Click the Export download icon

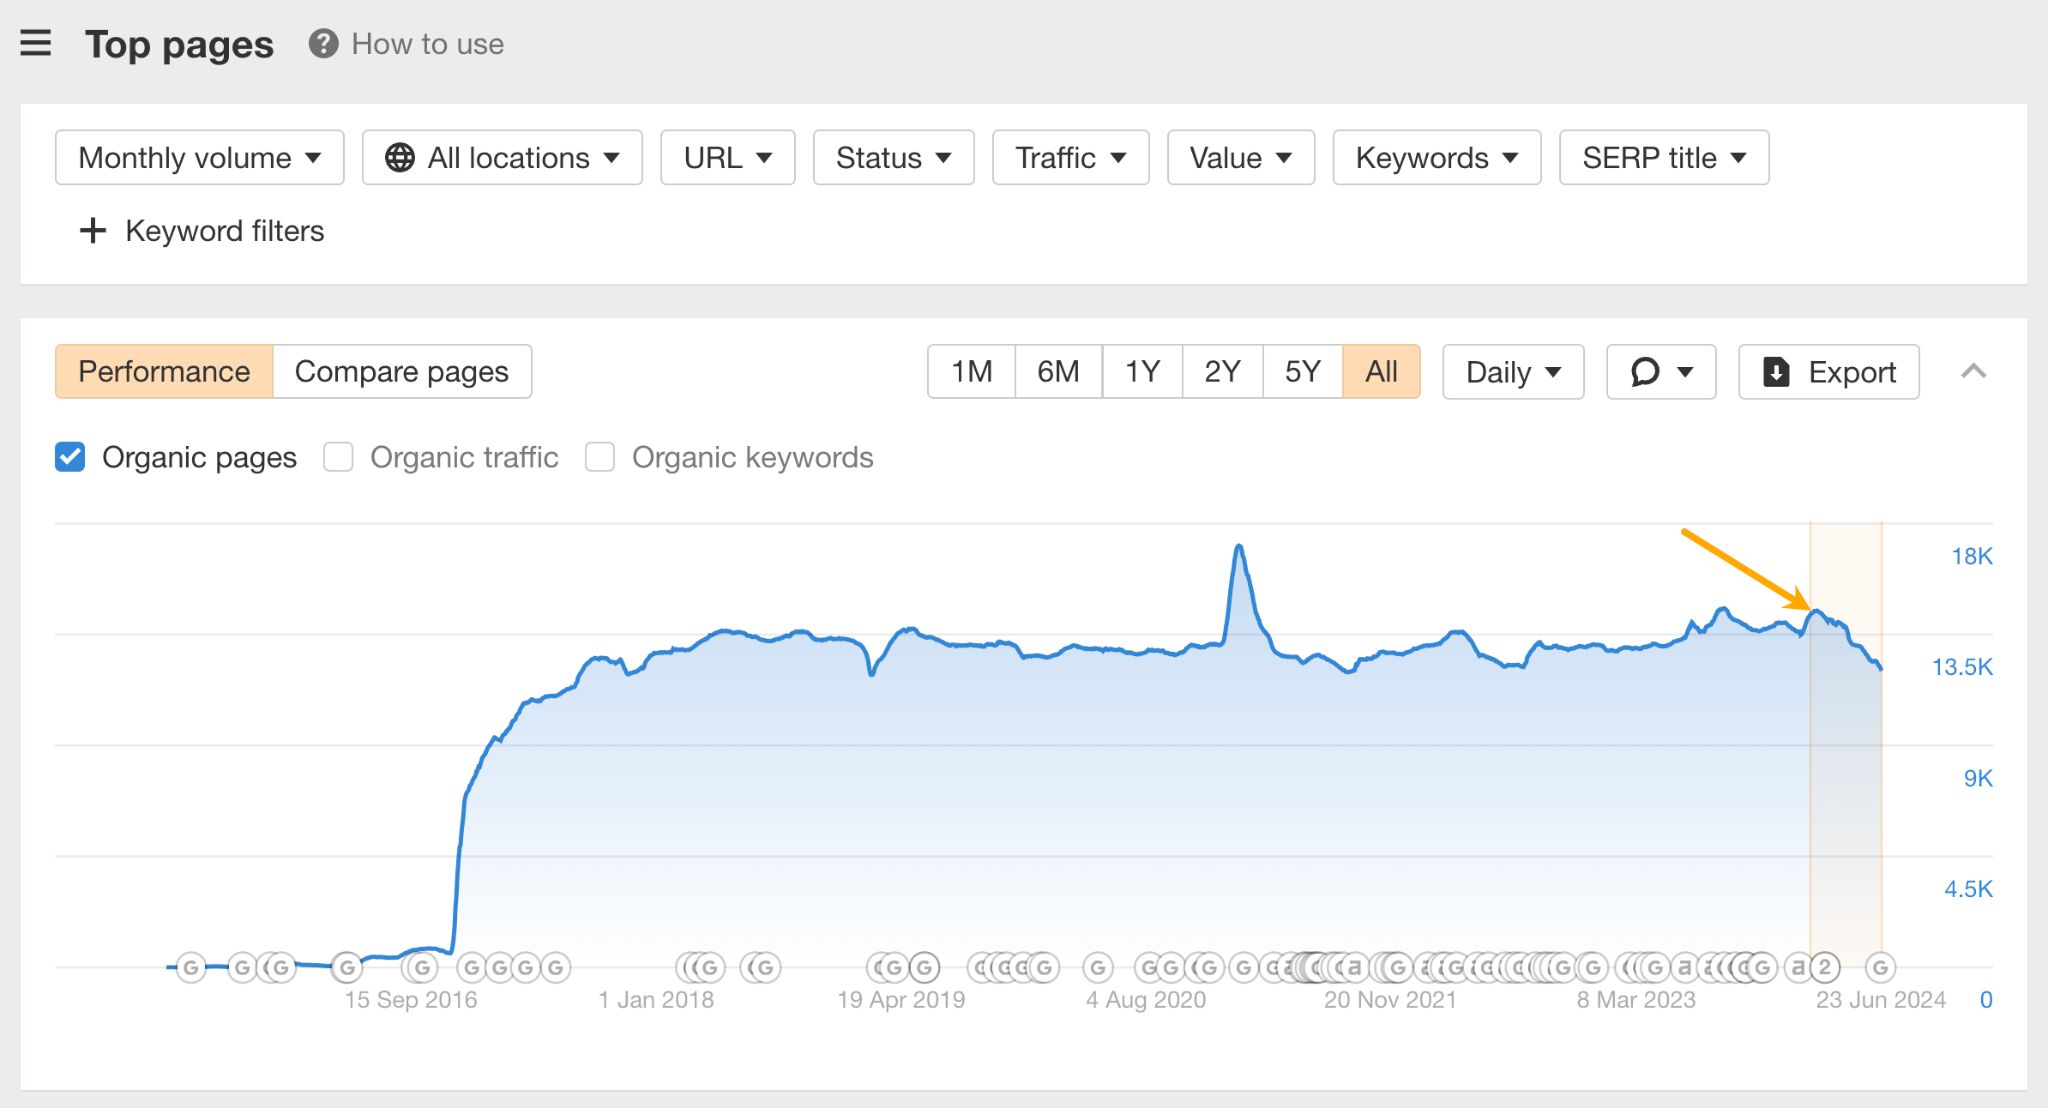[x=1776, y=372]
